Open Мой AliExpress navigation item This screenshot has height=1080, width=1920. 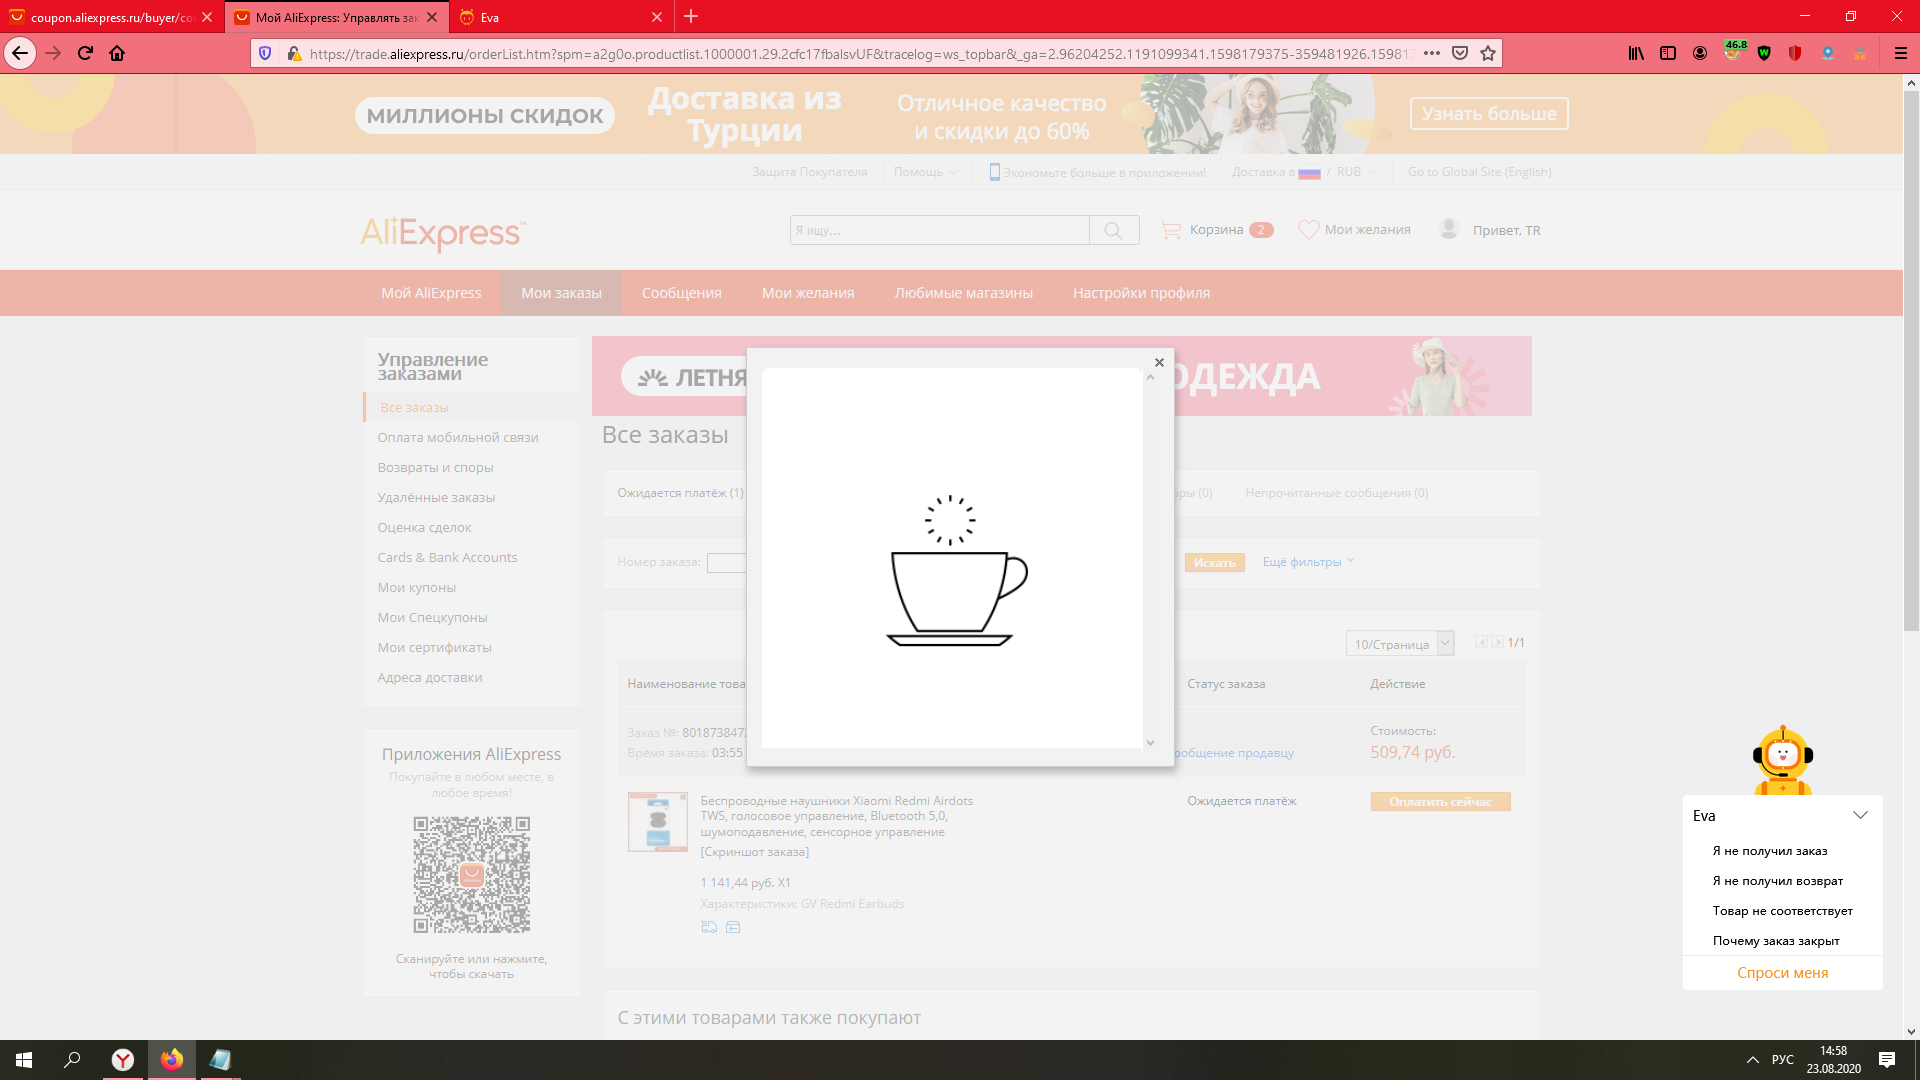click(x=431, y=293)
